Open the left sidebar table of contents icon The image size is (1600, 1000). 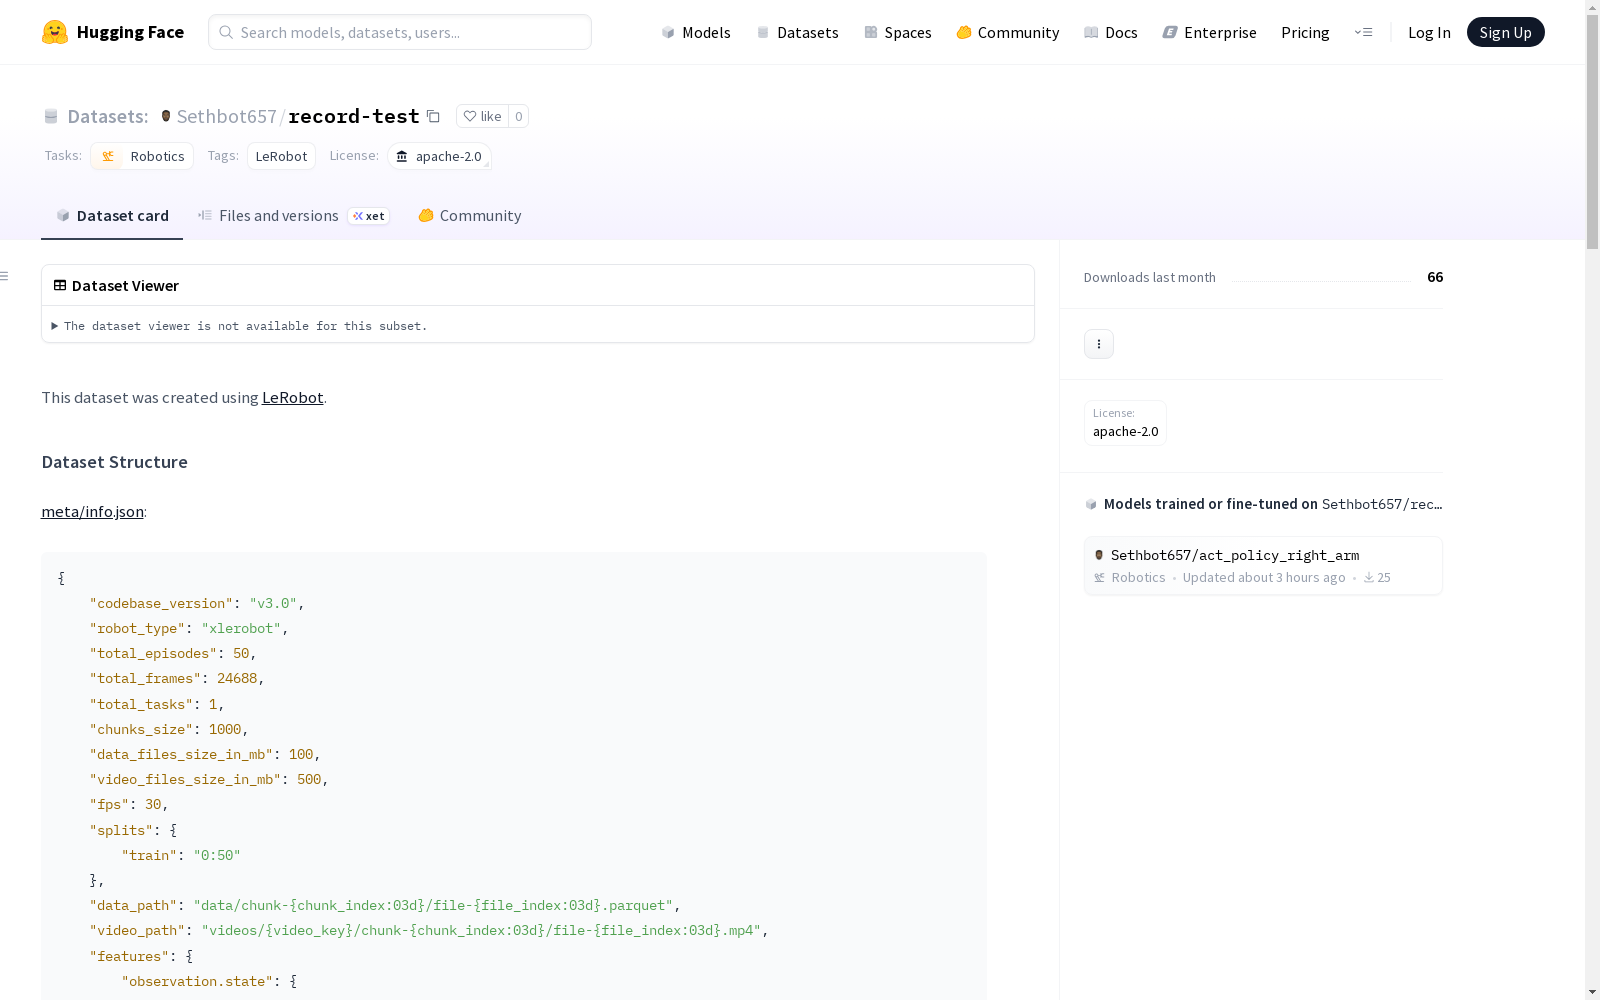(5, 276)
